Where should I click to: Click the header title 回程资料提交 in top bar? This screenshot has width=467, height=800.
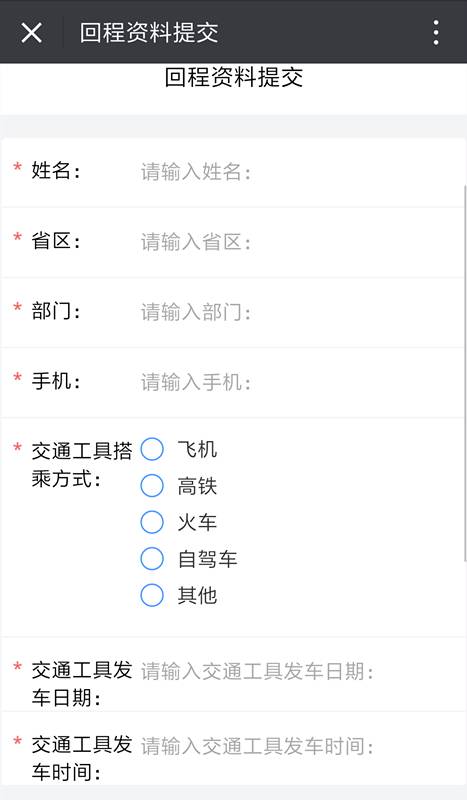coord(149,33)
